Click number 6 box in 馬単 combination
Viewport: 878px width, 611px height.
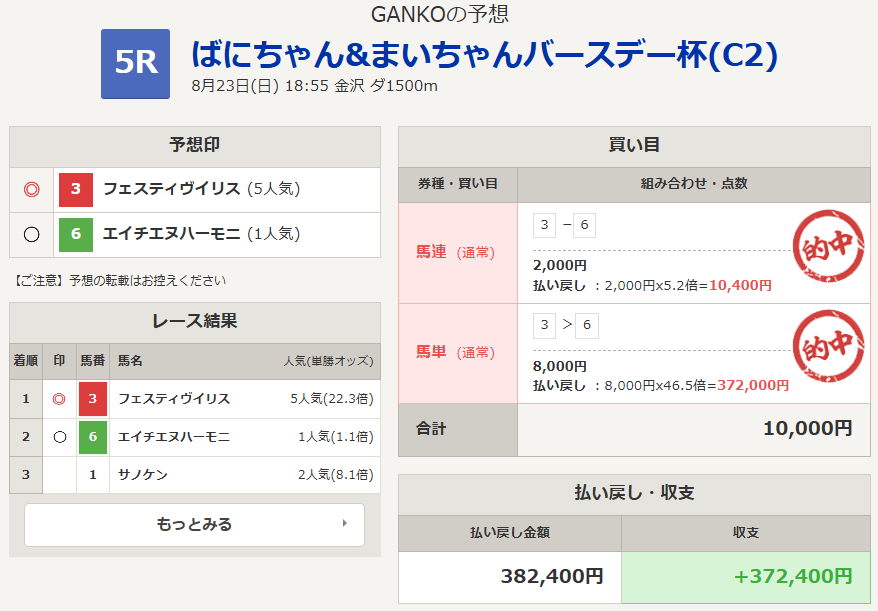[587, 325]
